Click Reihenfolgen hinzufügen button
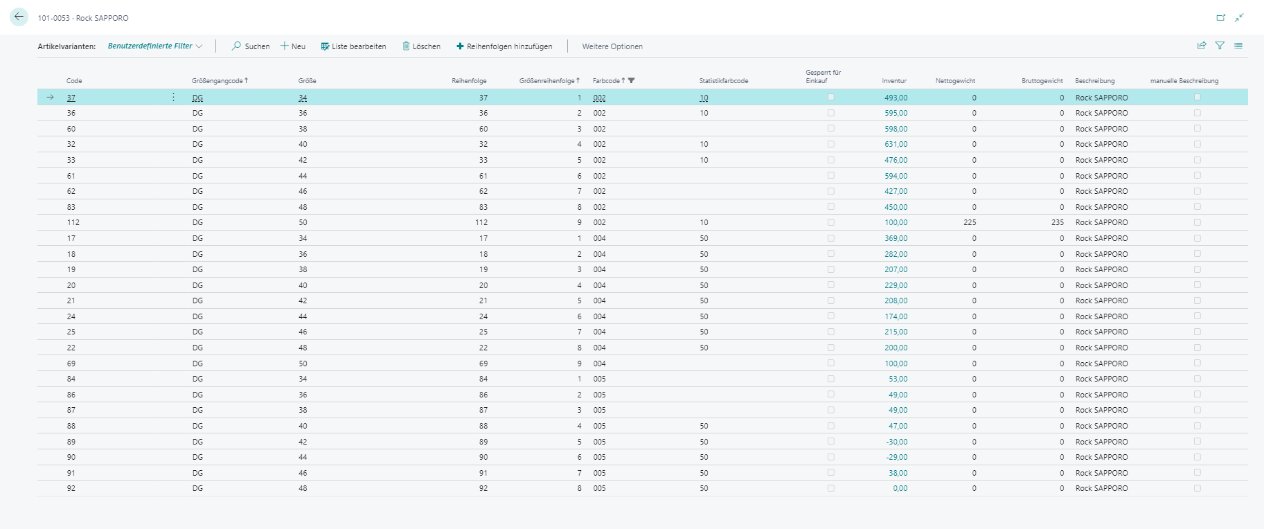This screenshot has width=1264, height=529. pyautogui.click(x=505, y=46)
